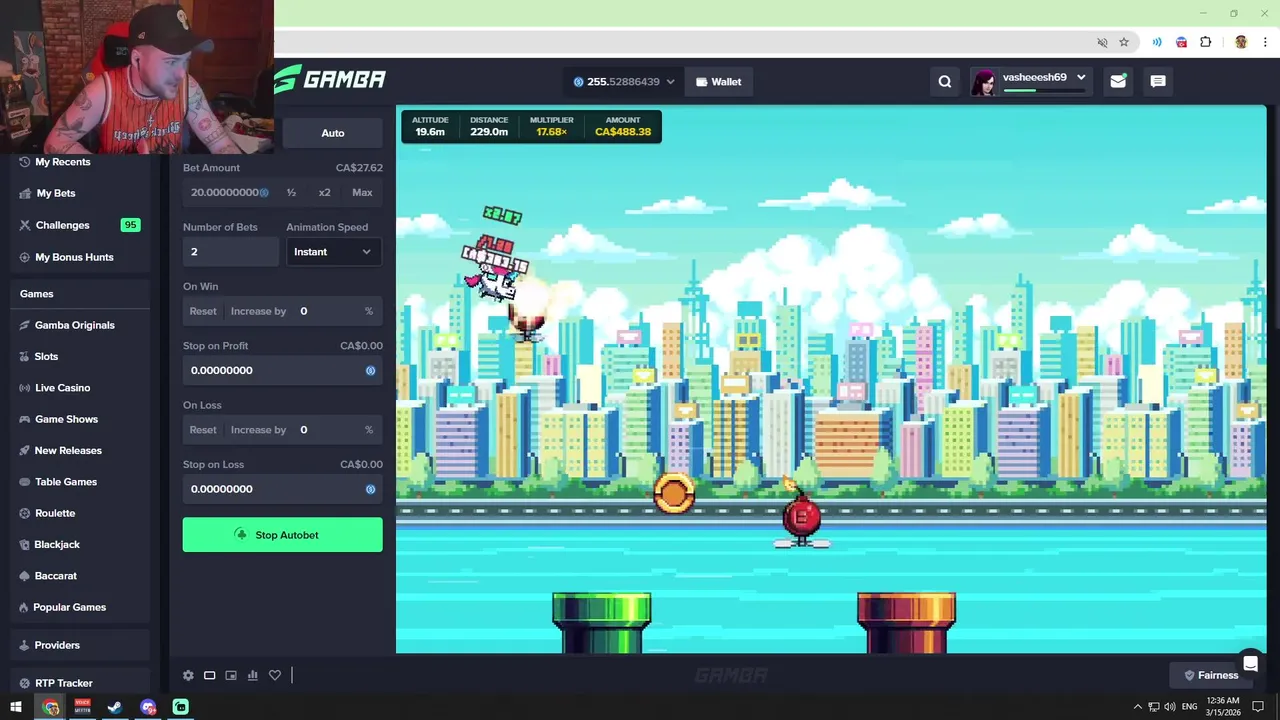Open Roulette category
1280x720 pixels.
55,513
